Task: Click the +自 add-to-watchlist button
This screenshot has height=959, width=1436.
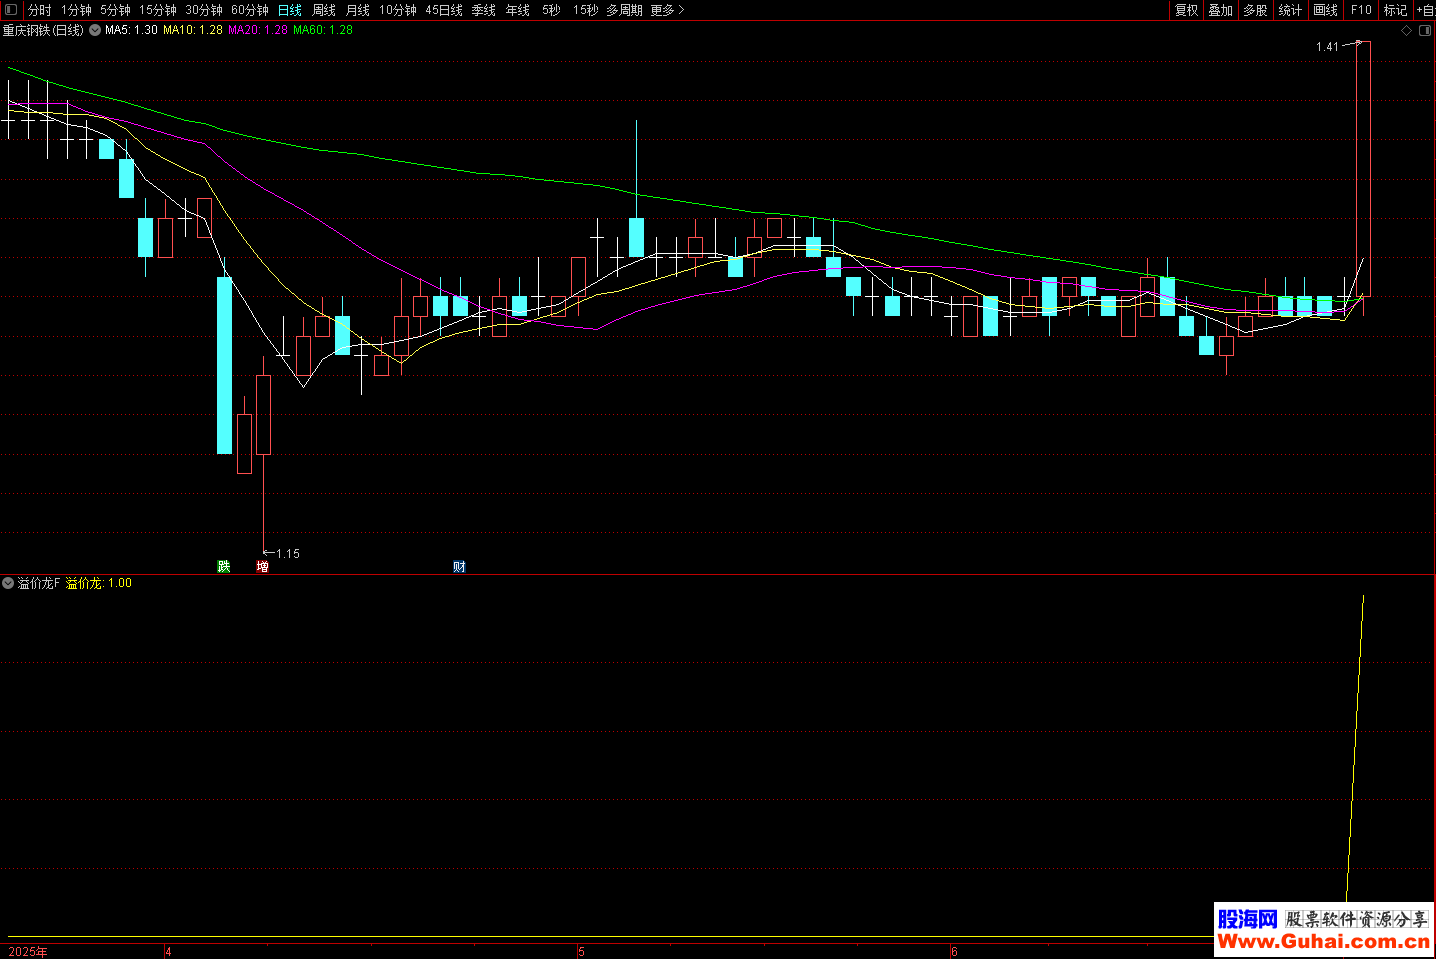Action: click(1425, 10)
